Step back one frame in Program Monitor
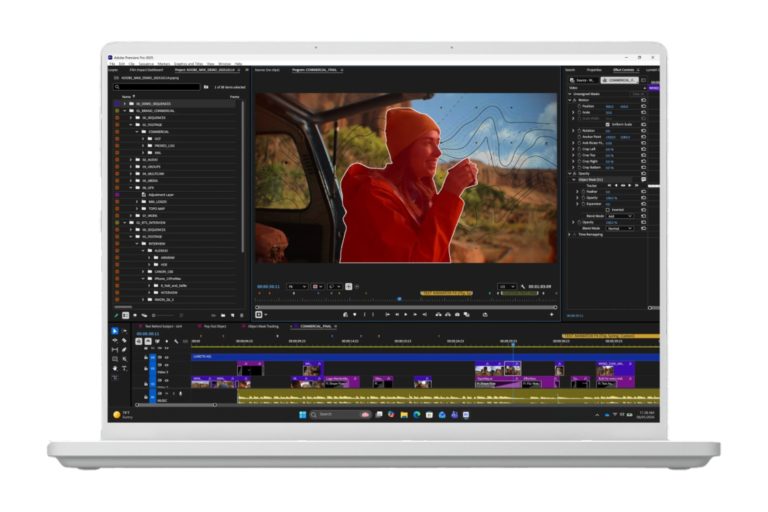Image resolution: width=768 pixels, height=512 pixels. [397, 315]
